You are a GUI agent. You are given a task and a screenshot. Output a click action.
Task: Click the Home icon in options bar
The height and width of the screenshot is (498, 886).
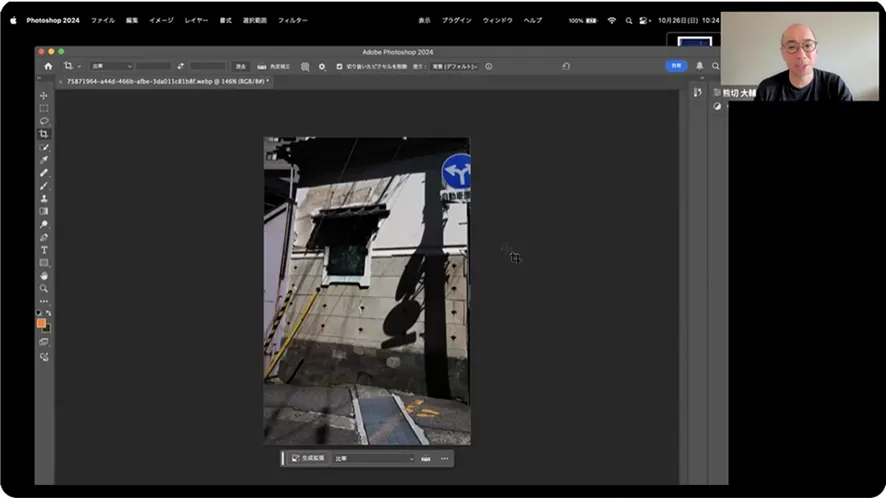(48, 66)
